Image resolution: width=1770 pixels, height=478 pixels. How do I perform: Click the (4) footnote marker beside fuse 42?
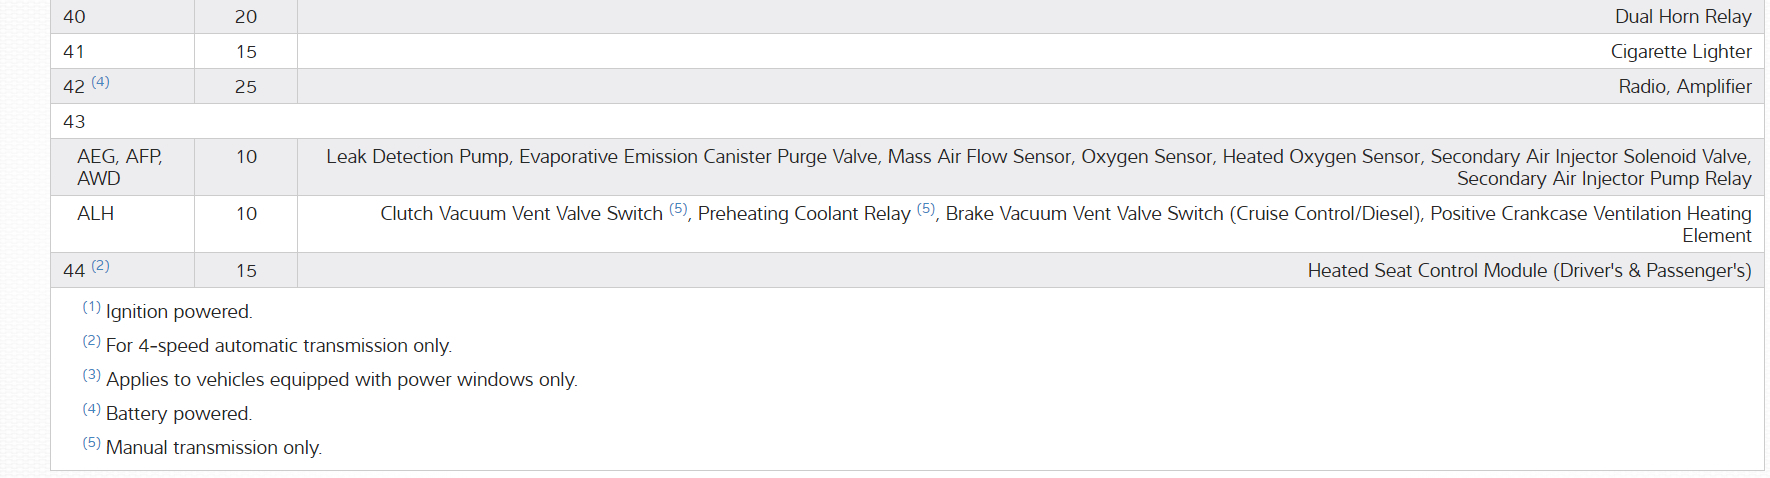click(101, 82)
